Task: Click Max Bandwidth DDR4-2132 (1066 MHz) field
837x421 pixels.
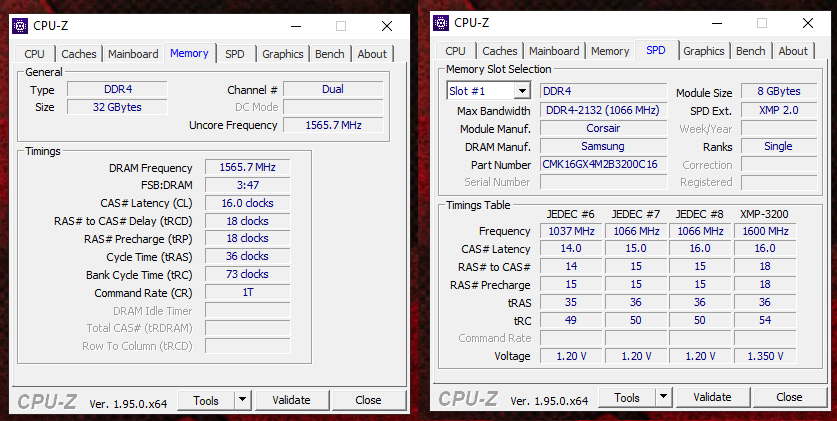Action: point(603,110)
